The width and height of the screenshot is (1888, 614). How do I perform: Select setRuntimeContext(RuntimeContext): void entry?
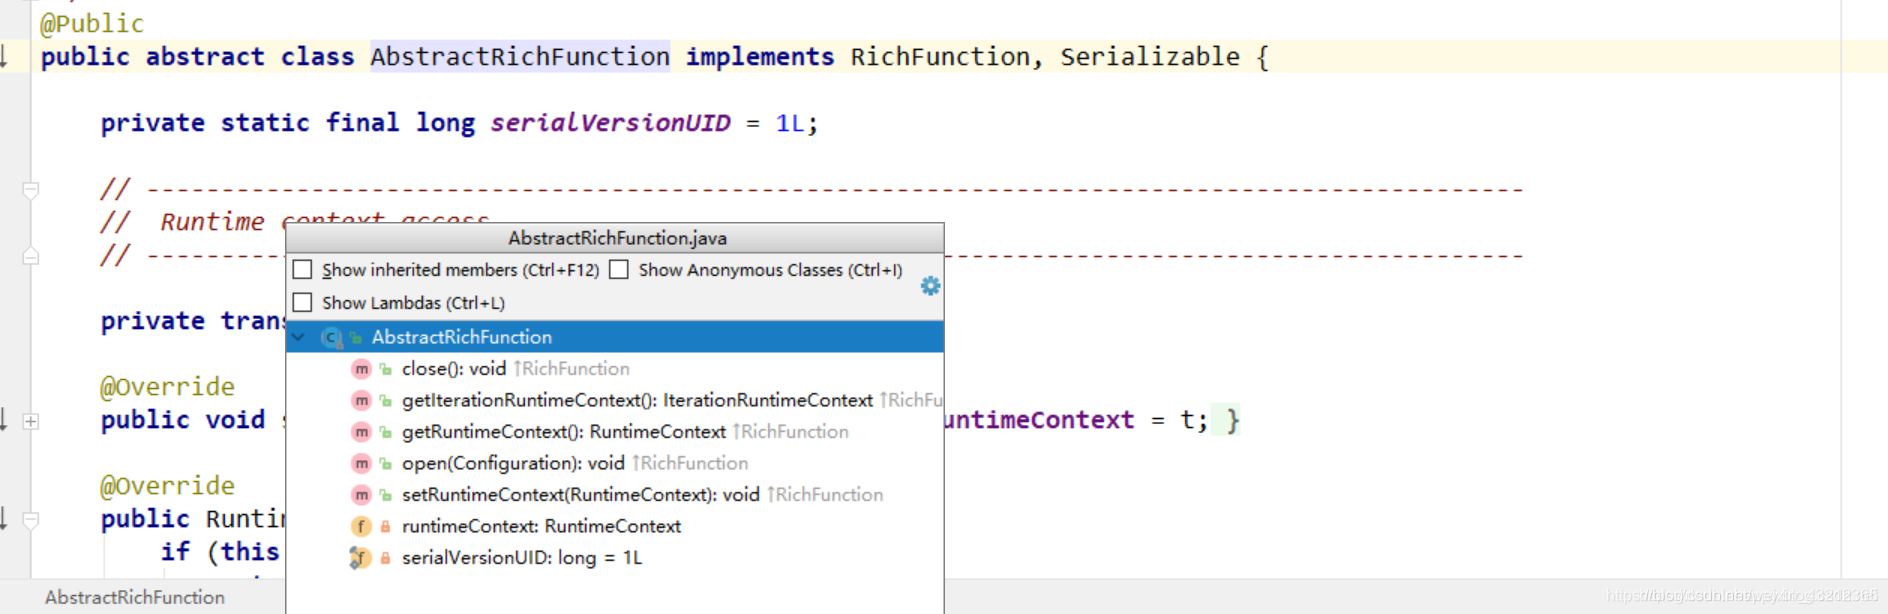[615, 495]
